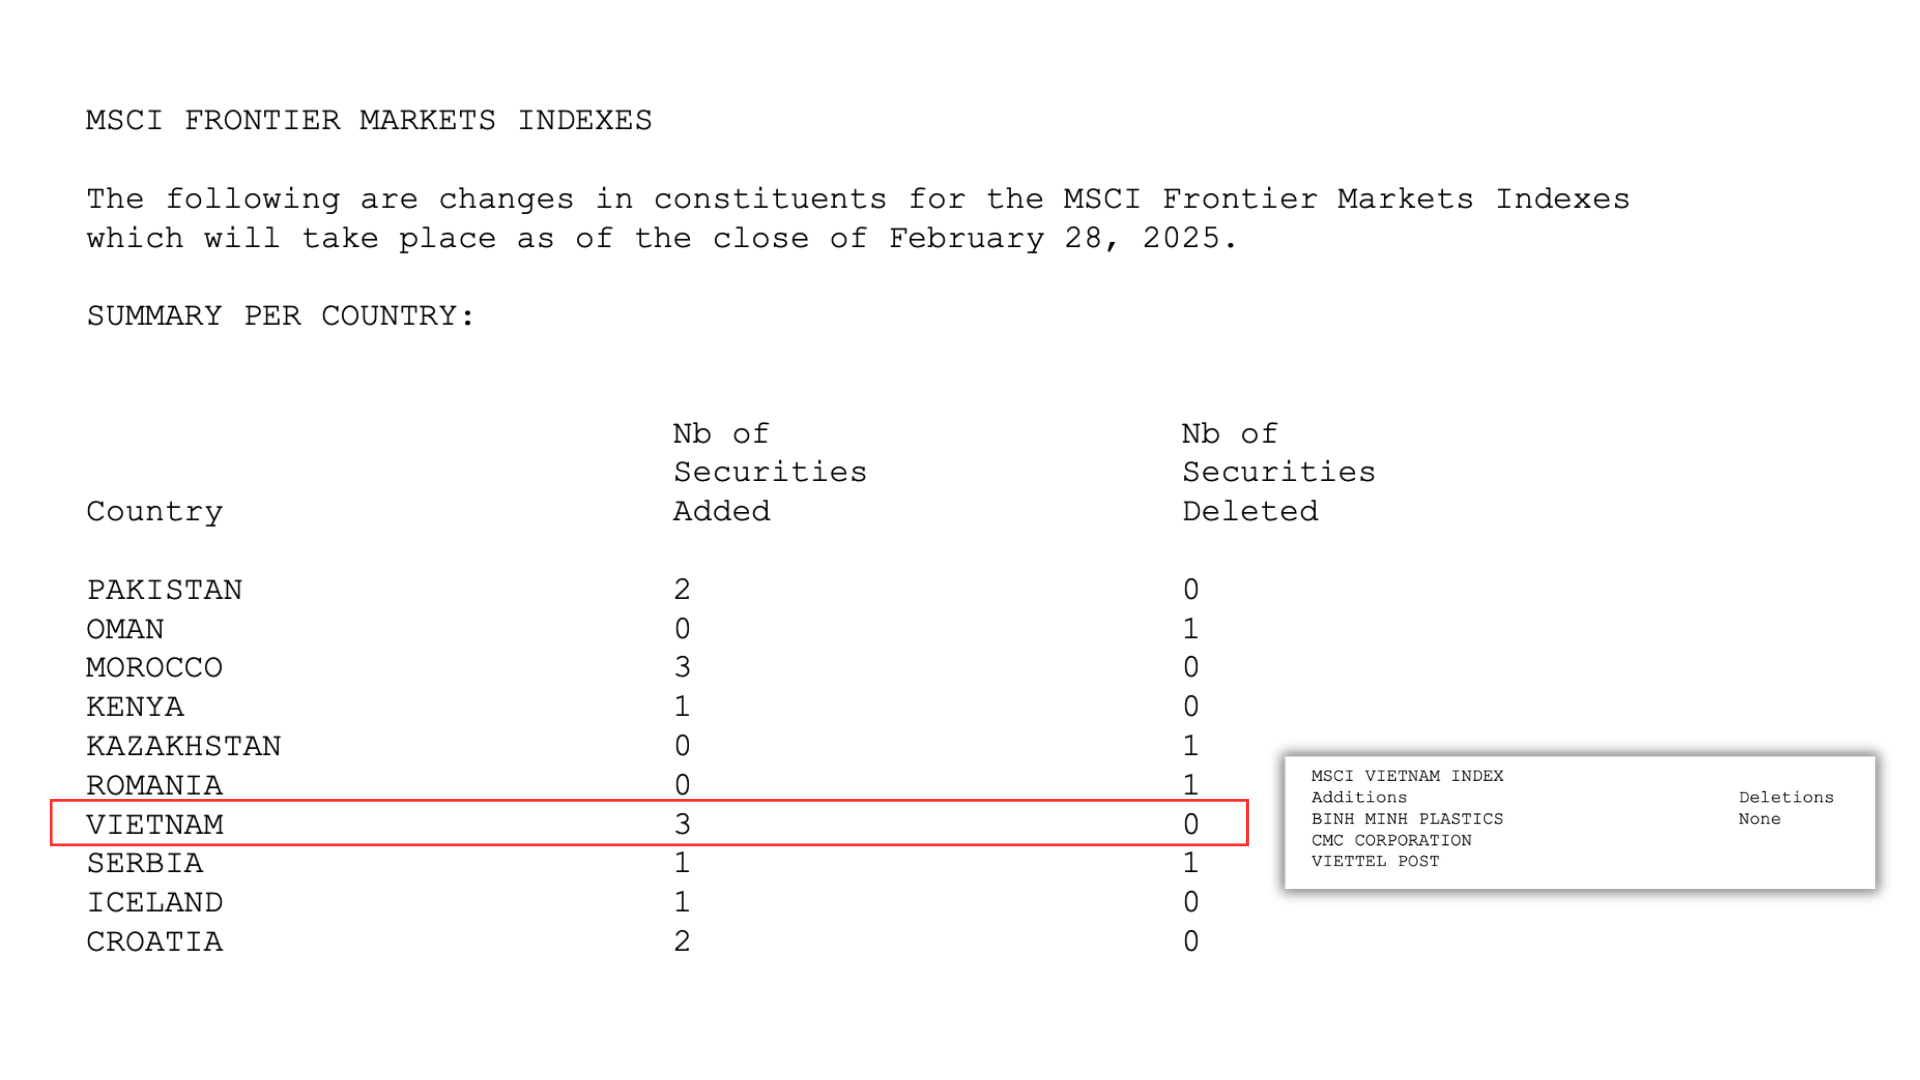
Task: Click the MSCI Frontier Markets Indexes heading
Action: point(368,121)
